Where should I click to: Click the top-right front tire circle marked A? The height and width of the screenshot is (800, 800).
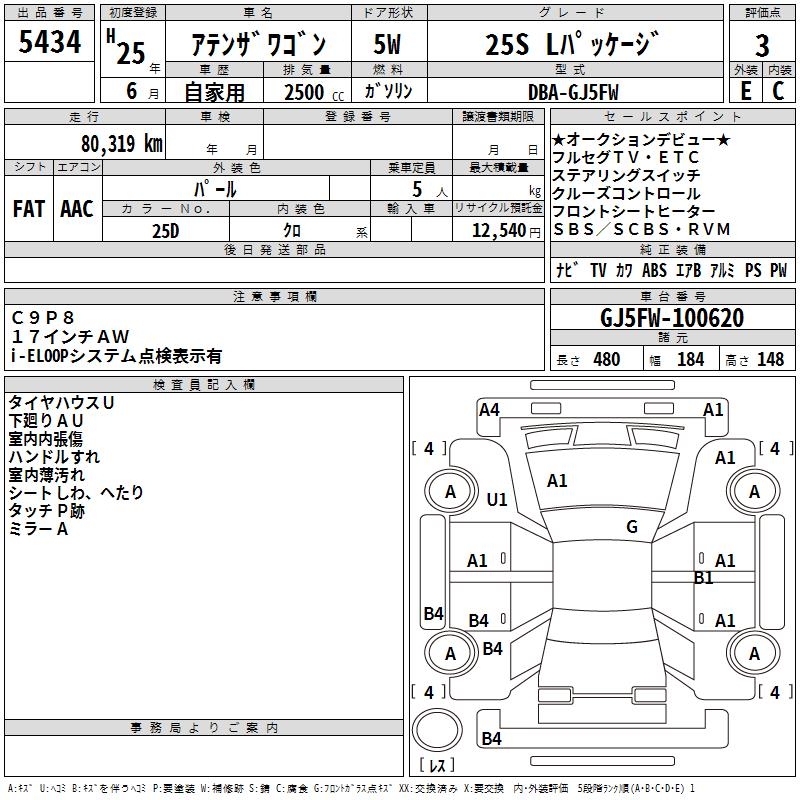coord(754,491)
